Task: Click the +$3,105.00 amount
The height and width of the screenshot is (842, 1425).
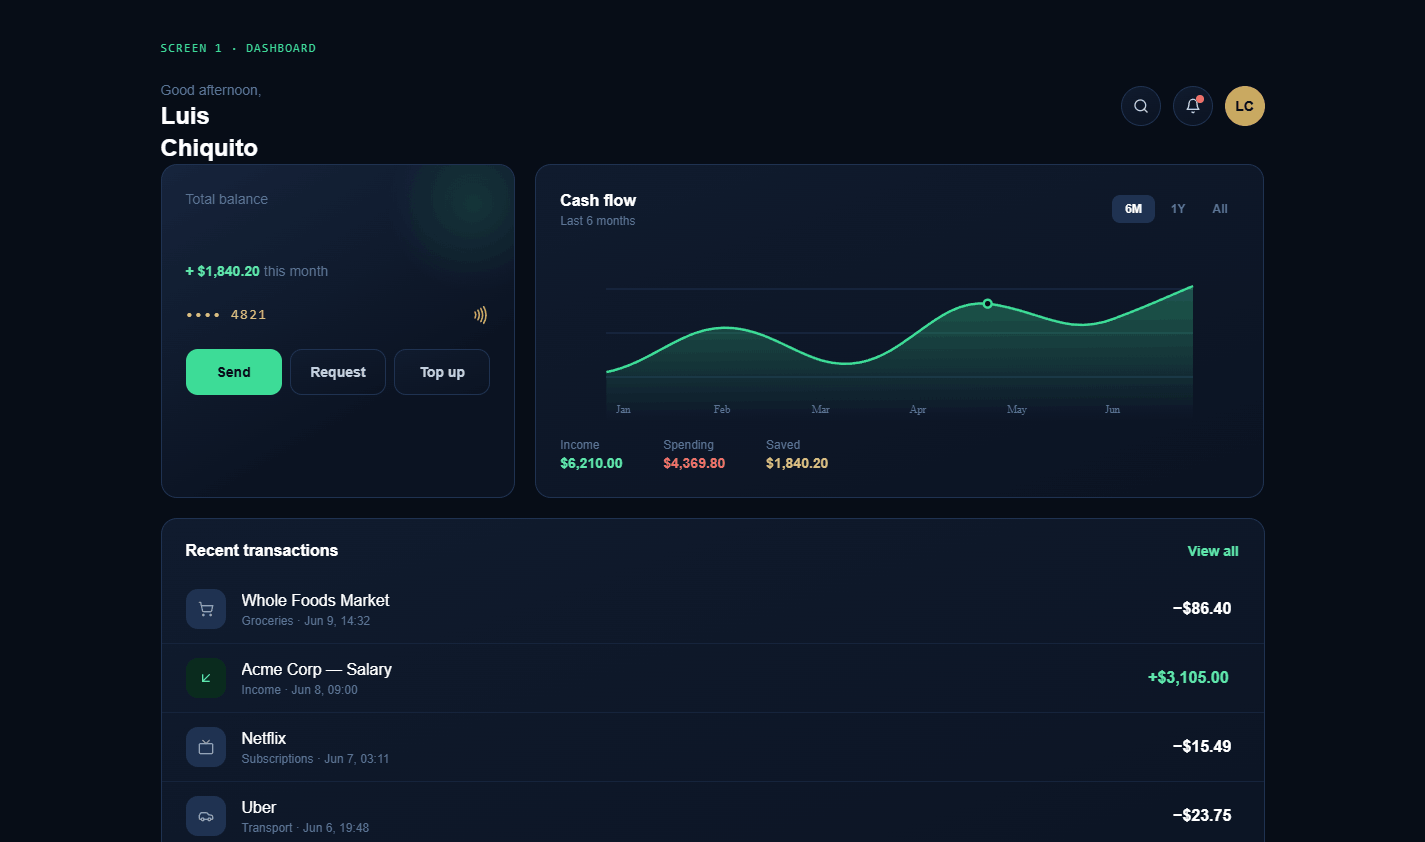Action: 1188,677
